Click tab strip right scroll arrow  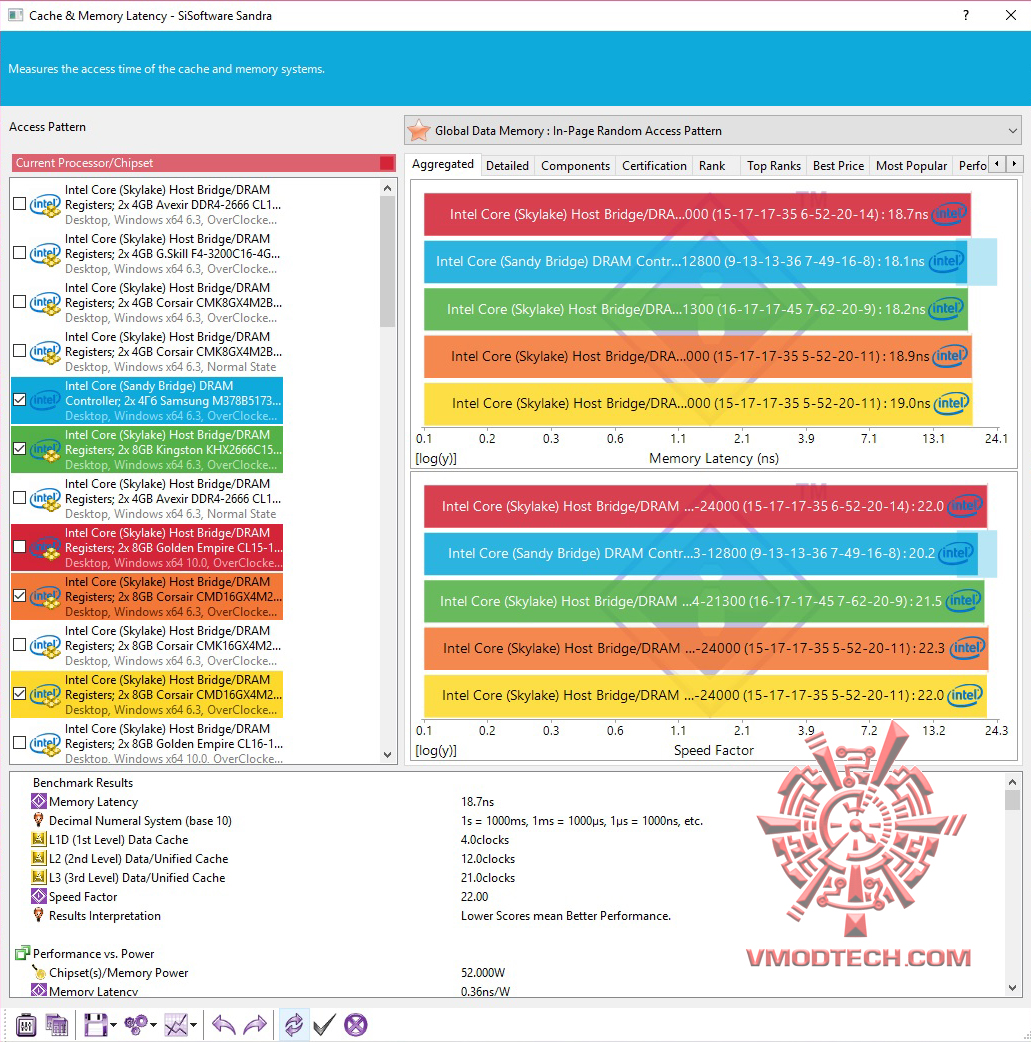[1014, 163]
